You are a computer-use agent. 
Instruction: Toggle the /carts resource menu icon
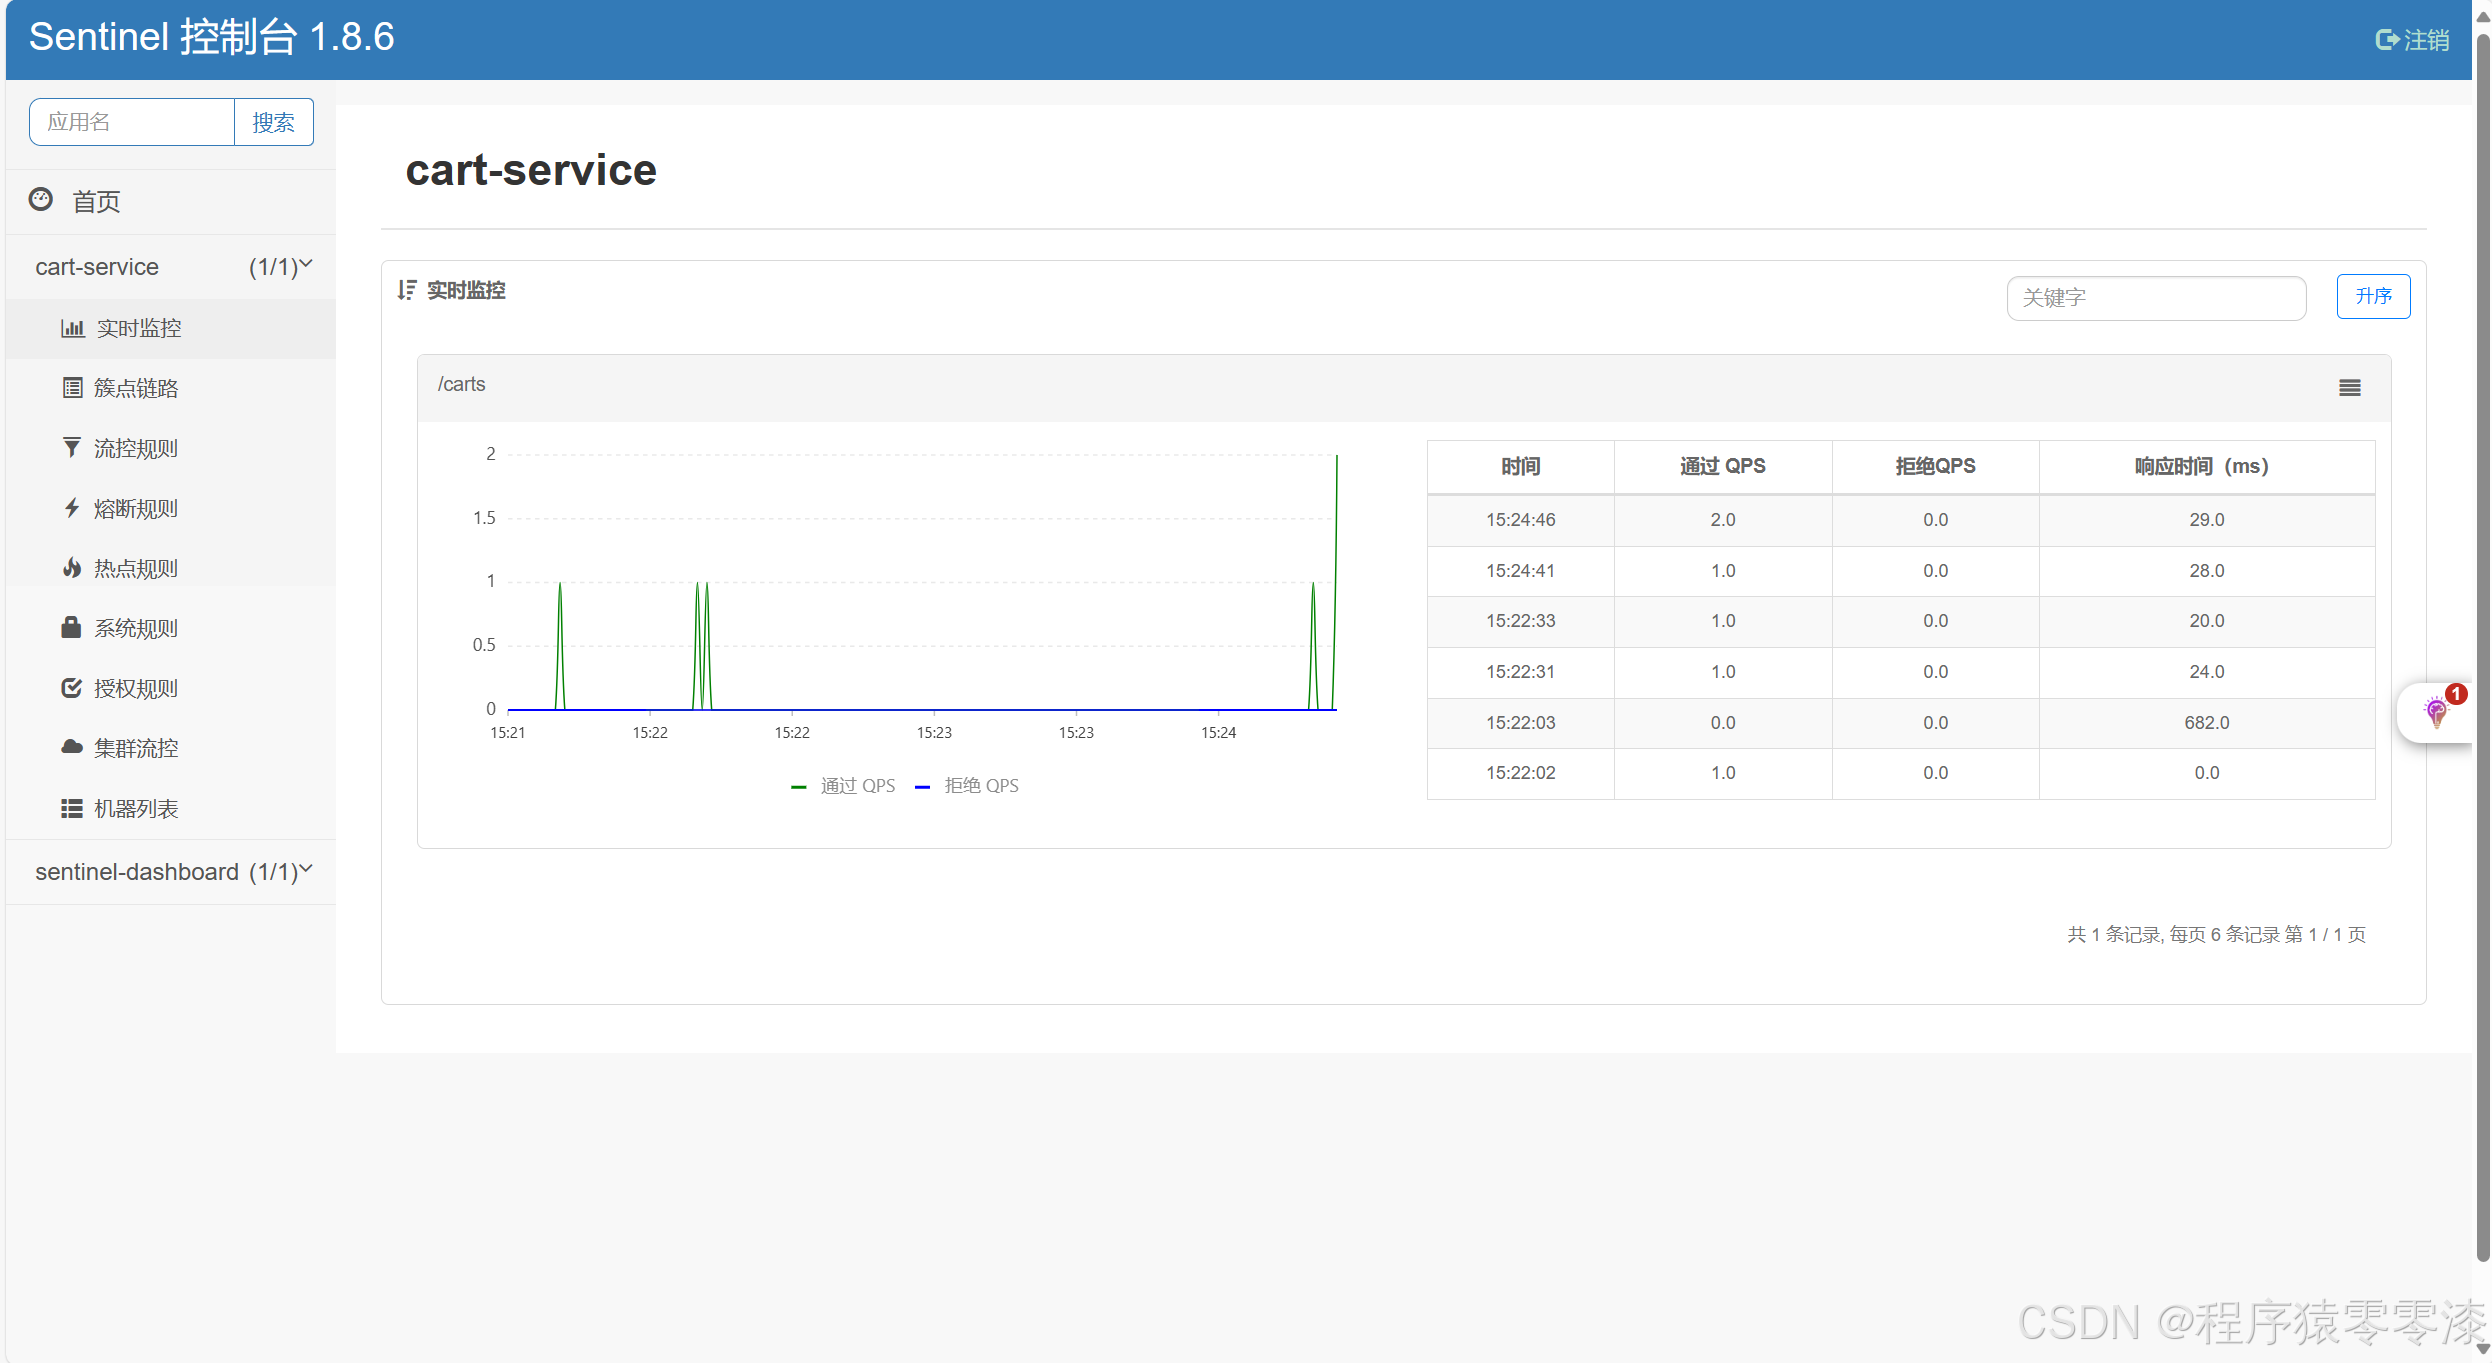click(2349, 386)
